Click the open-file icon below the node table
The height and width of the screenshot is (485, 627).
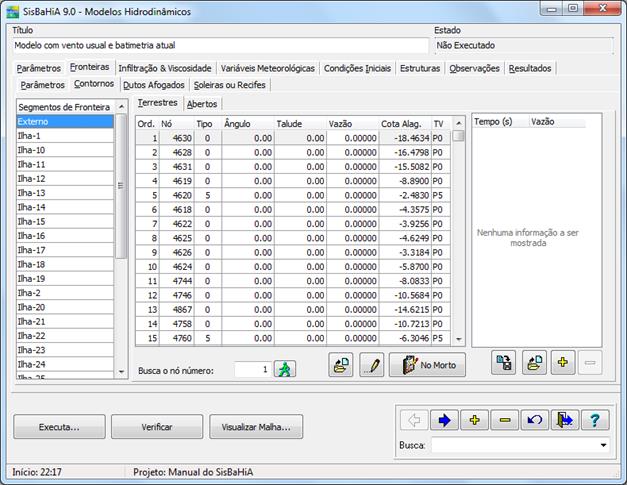tap(341, 364)
